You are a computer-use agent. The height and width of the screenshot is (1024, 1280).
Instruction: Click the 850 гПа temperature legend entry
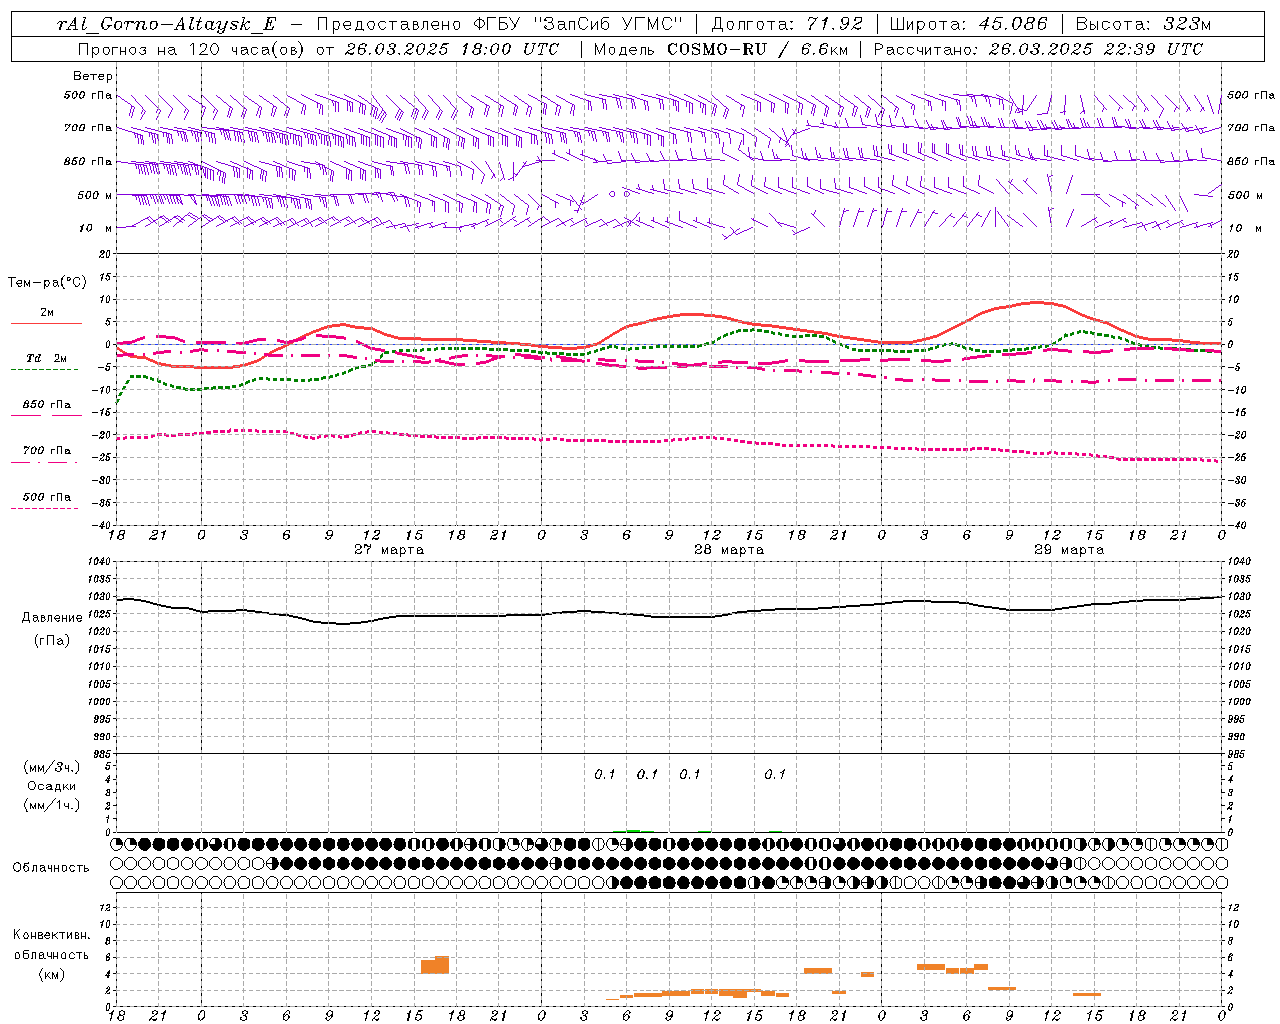click(46, 405)
